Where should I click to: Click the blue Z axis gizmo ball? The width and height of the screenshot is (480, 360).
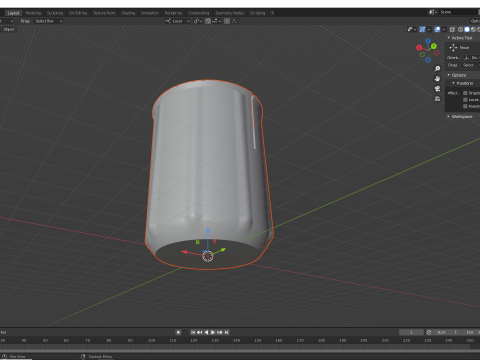tap(428, 41)
